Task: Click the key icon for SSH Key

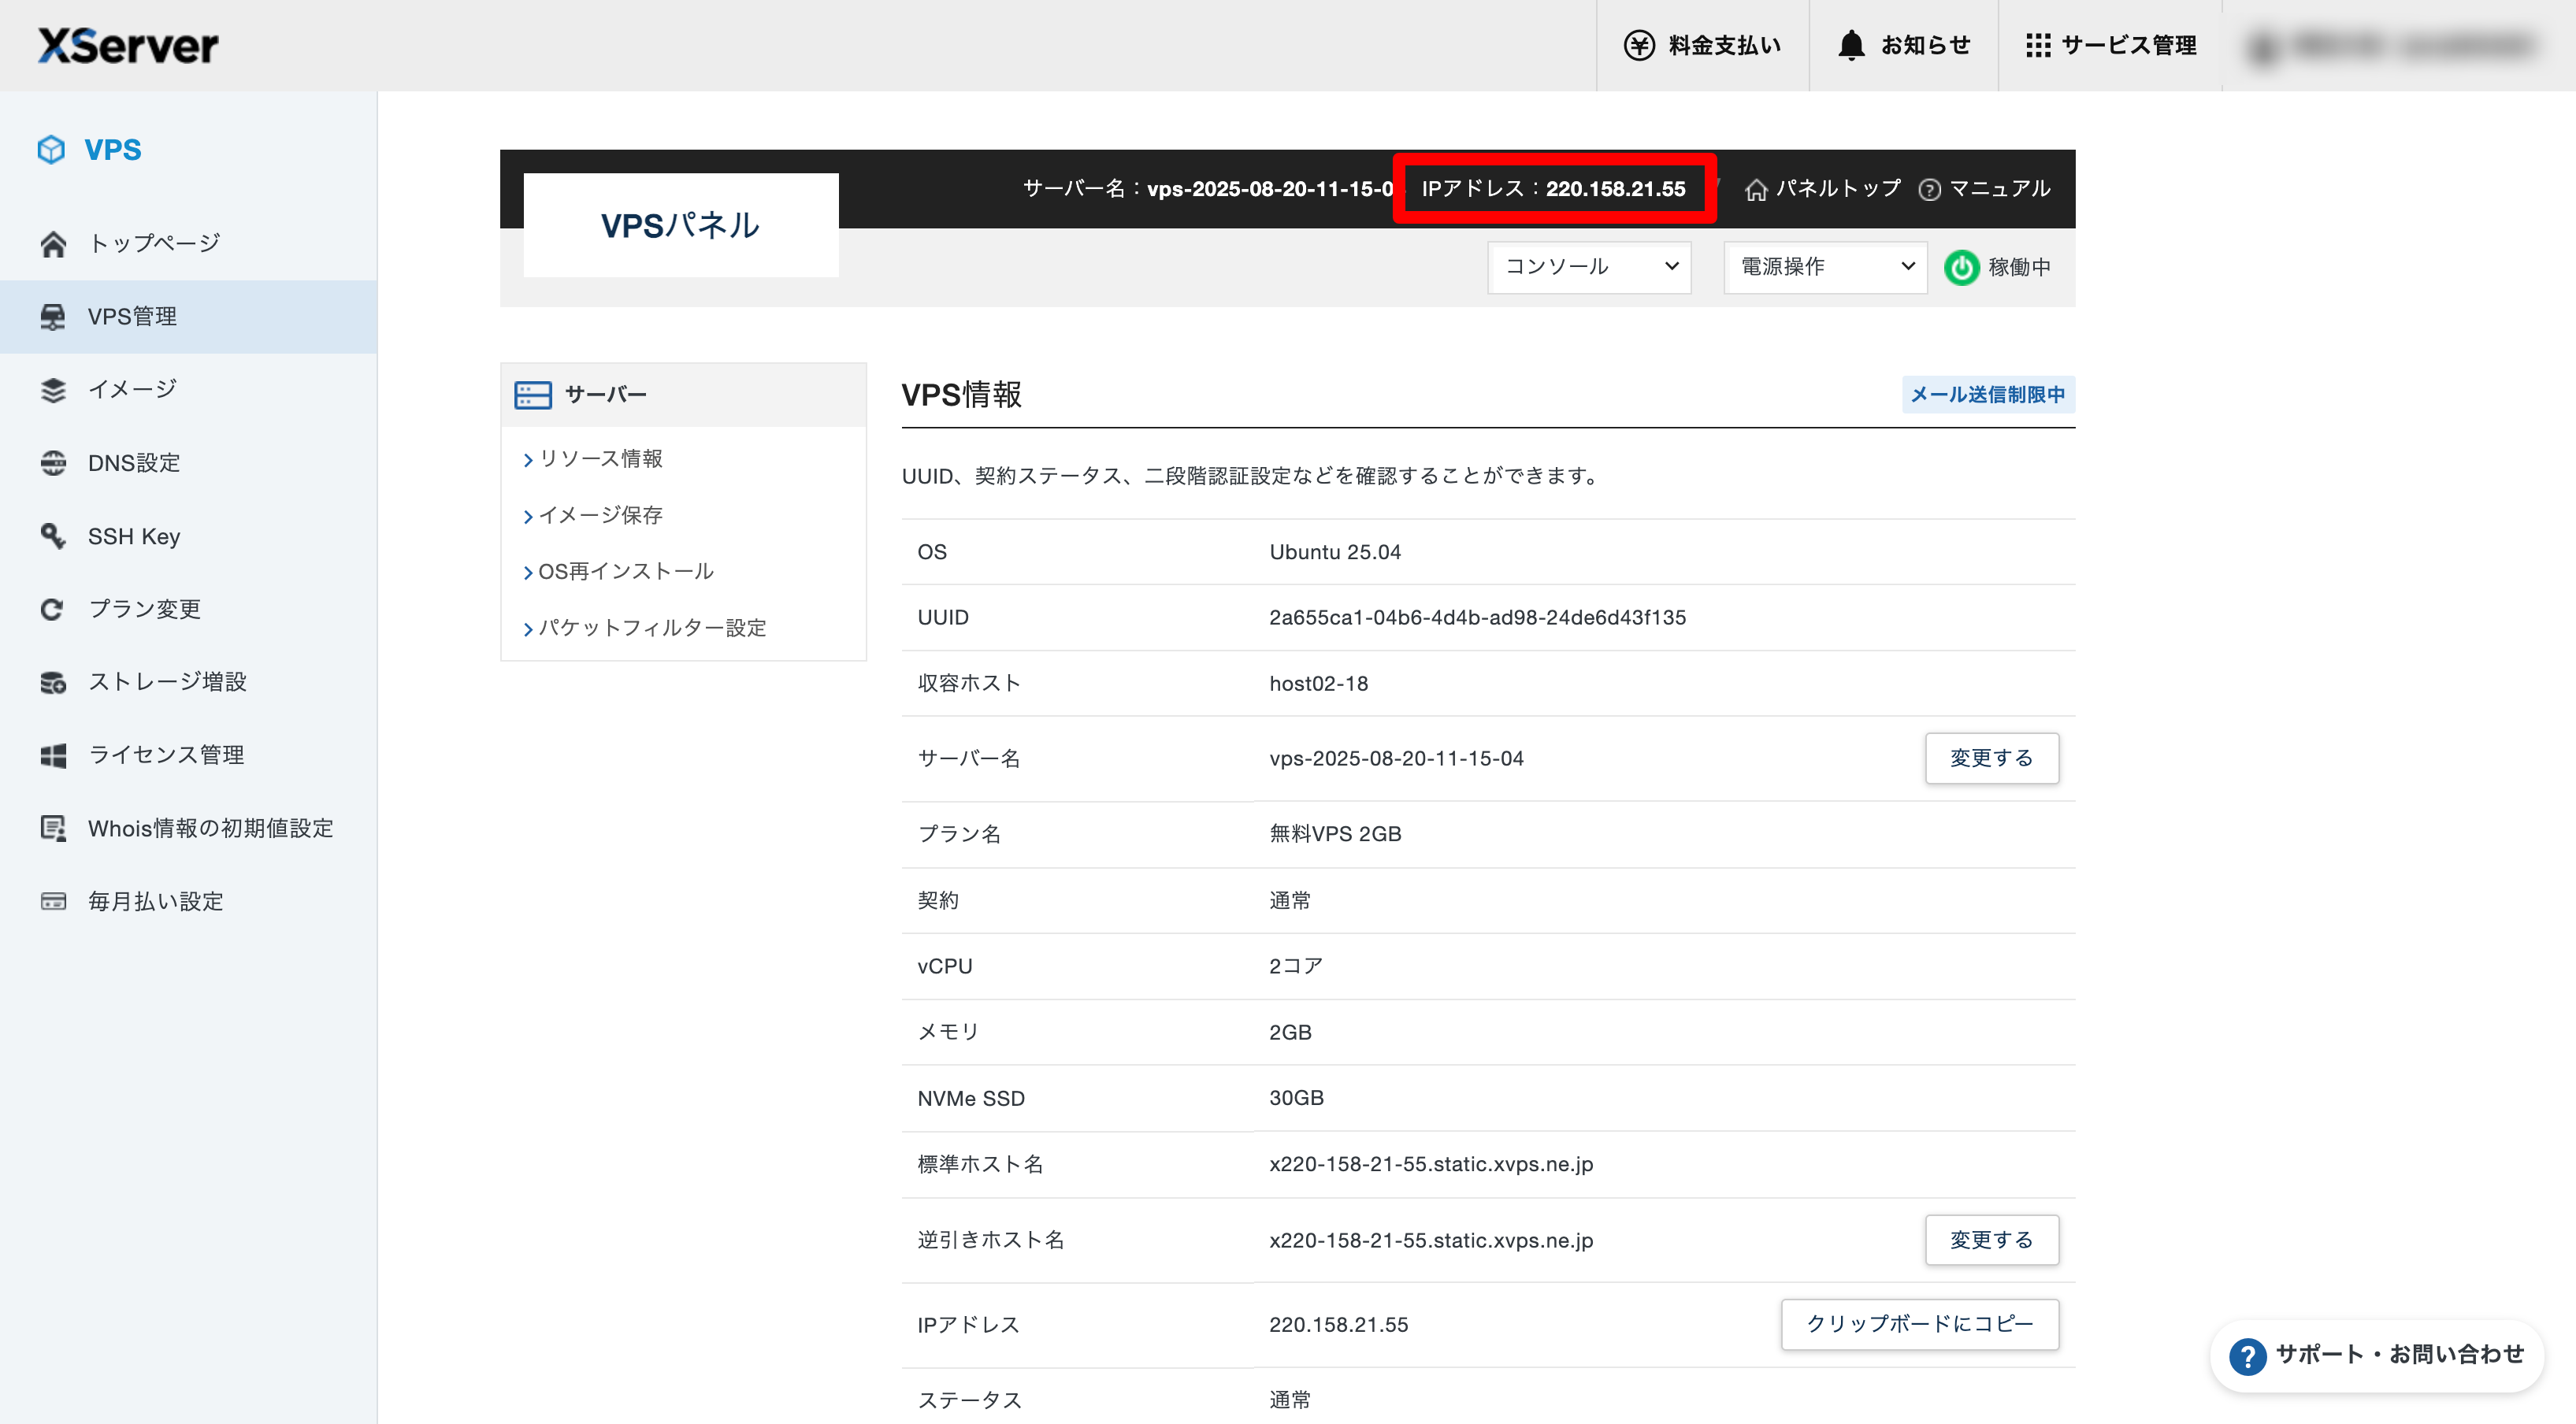Action: tap(53, 536)
